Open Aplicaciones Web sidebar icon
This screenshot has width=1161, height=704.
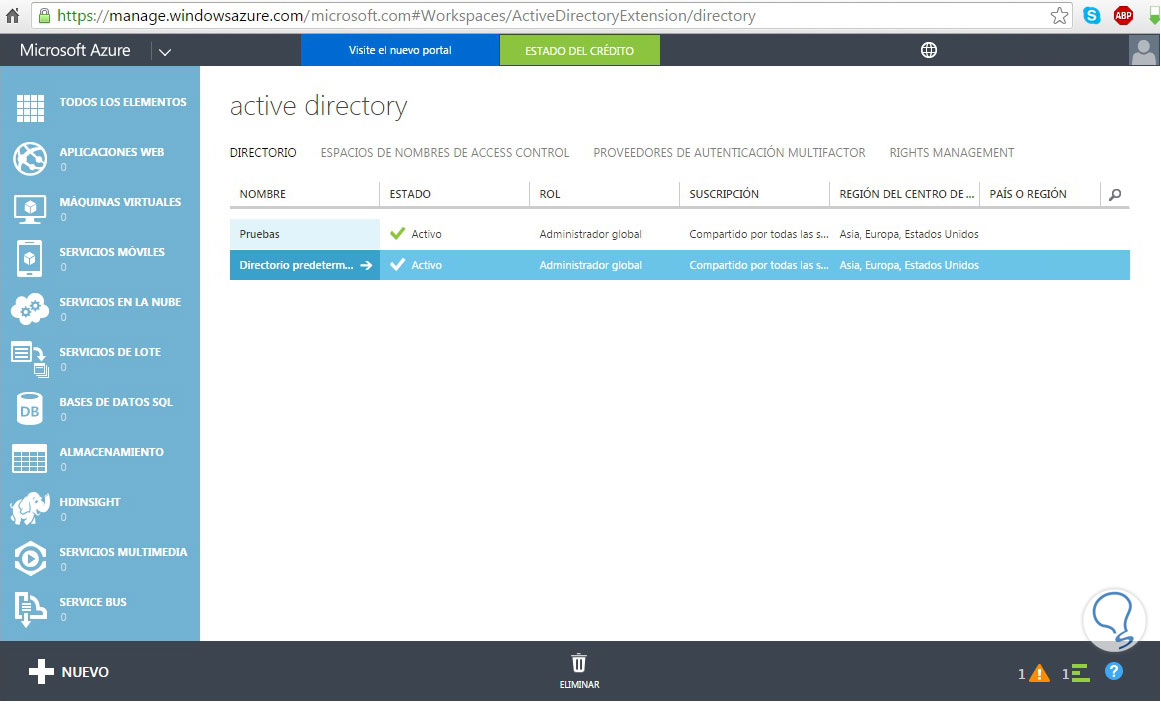point(30,158)
